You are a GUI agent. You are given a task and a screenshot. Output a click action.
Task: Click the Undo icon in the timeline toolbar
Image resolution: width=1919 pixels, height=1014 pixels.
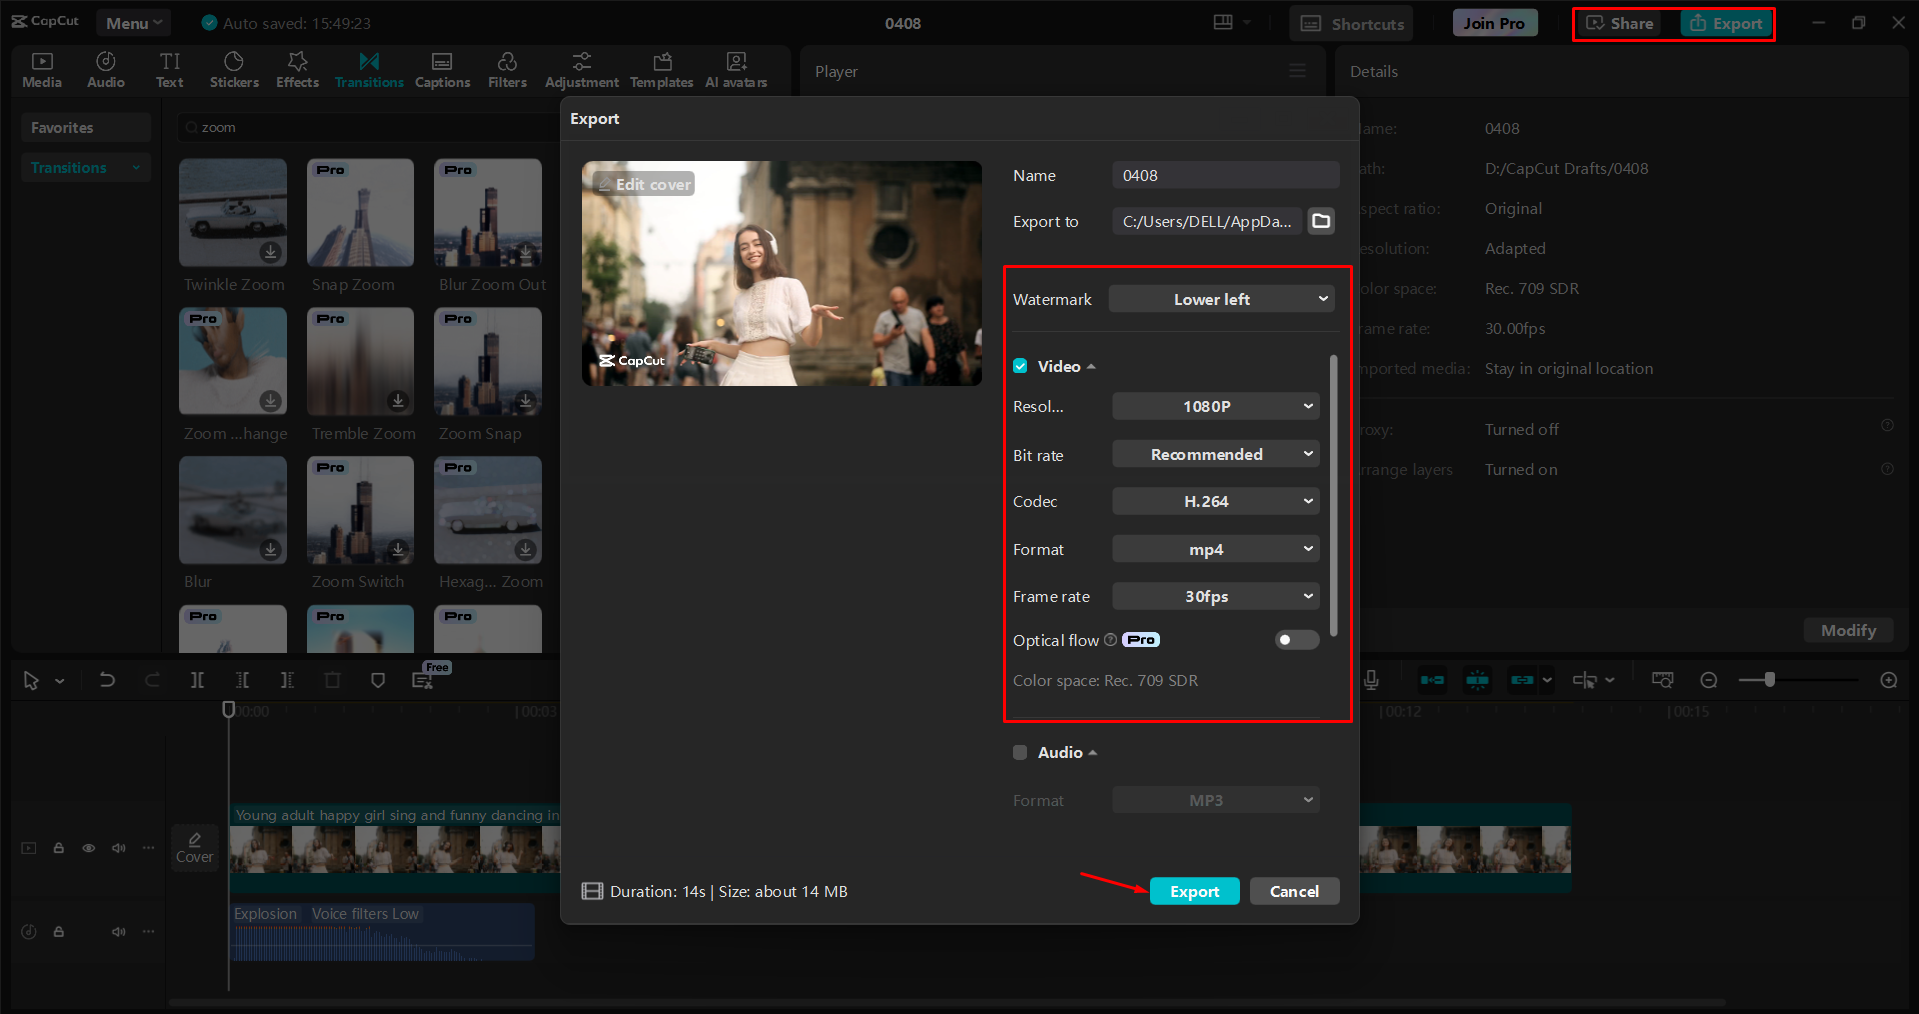107,679
